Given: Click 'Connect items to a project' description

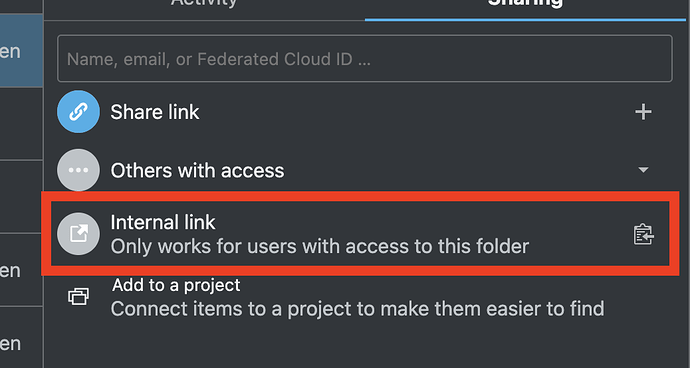Looking at the screenshot, I should pyautogui.click(x=357, y=309).
